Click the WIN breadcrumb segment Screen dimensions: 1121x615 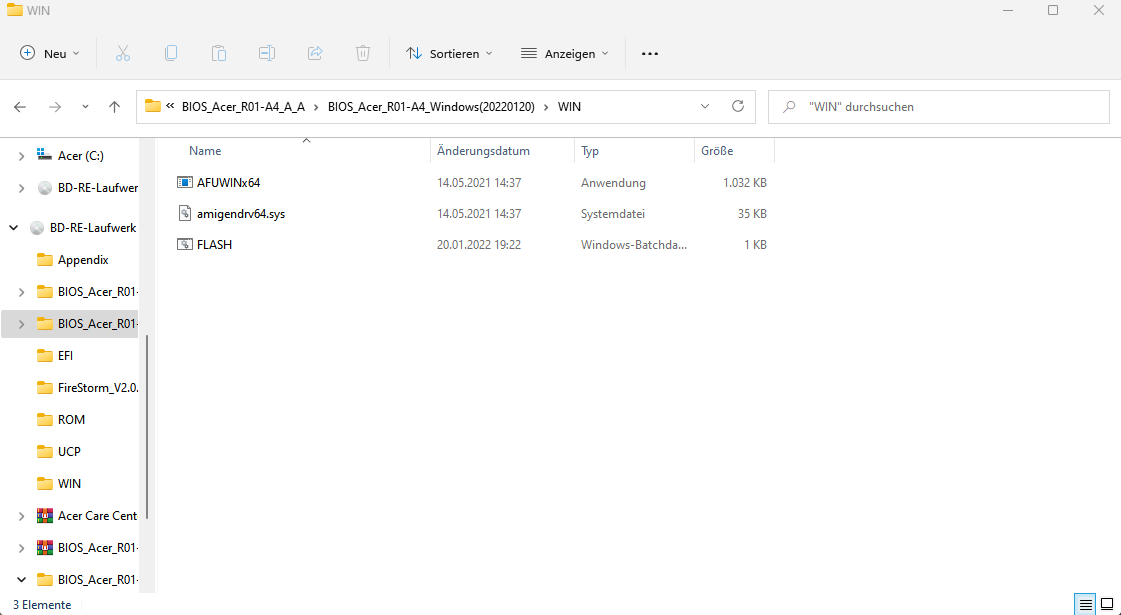(569, 107)
